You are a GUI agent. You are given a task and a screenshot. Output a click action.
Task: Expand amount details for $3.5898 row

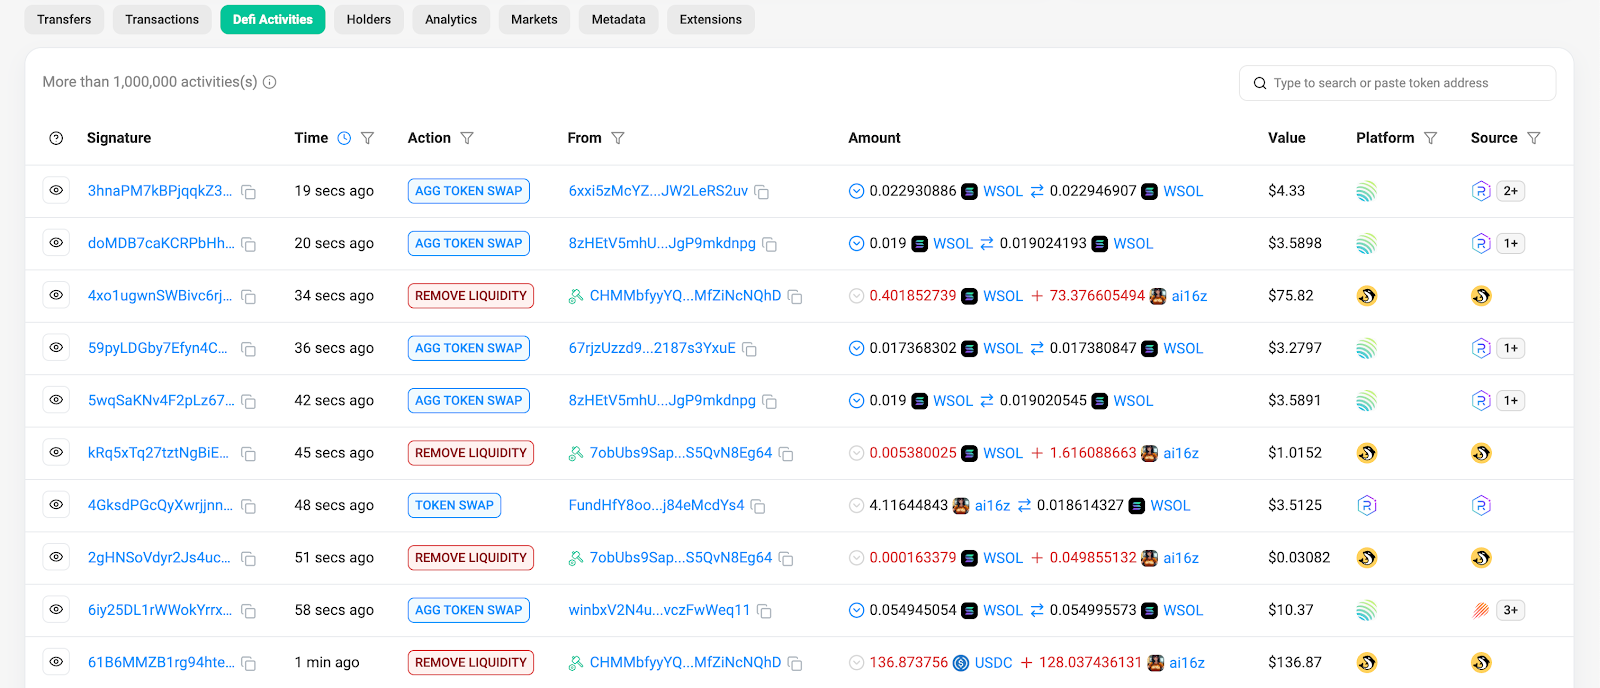pos(856,243)
